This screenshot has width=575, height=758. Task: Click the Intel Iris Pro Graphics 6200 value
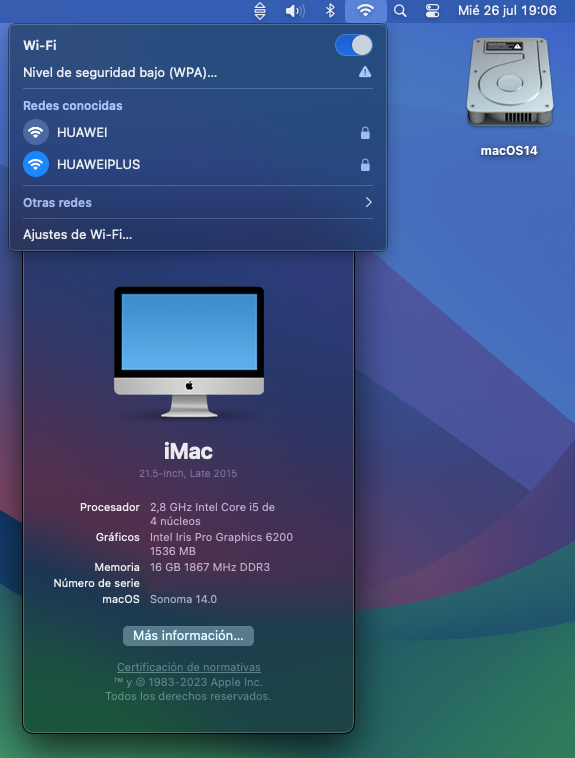coord(221,544)
